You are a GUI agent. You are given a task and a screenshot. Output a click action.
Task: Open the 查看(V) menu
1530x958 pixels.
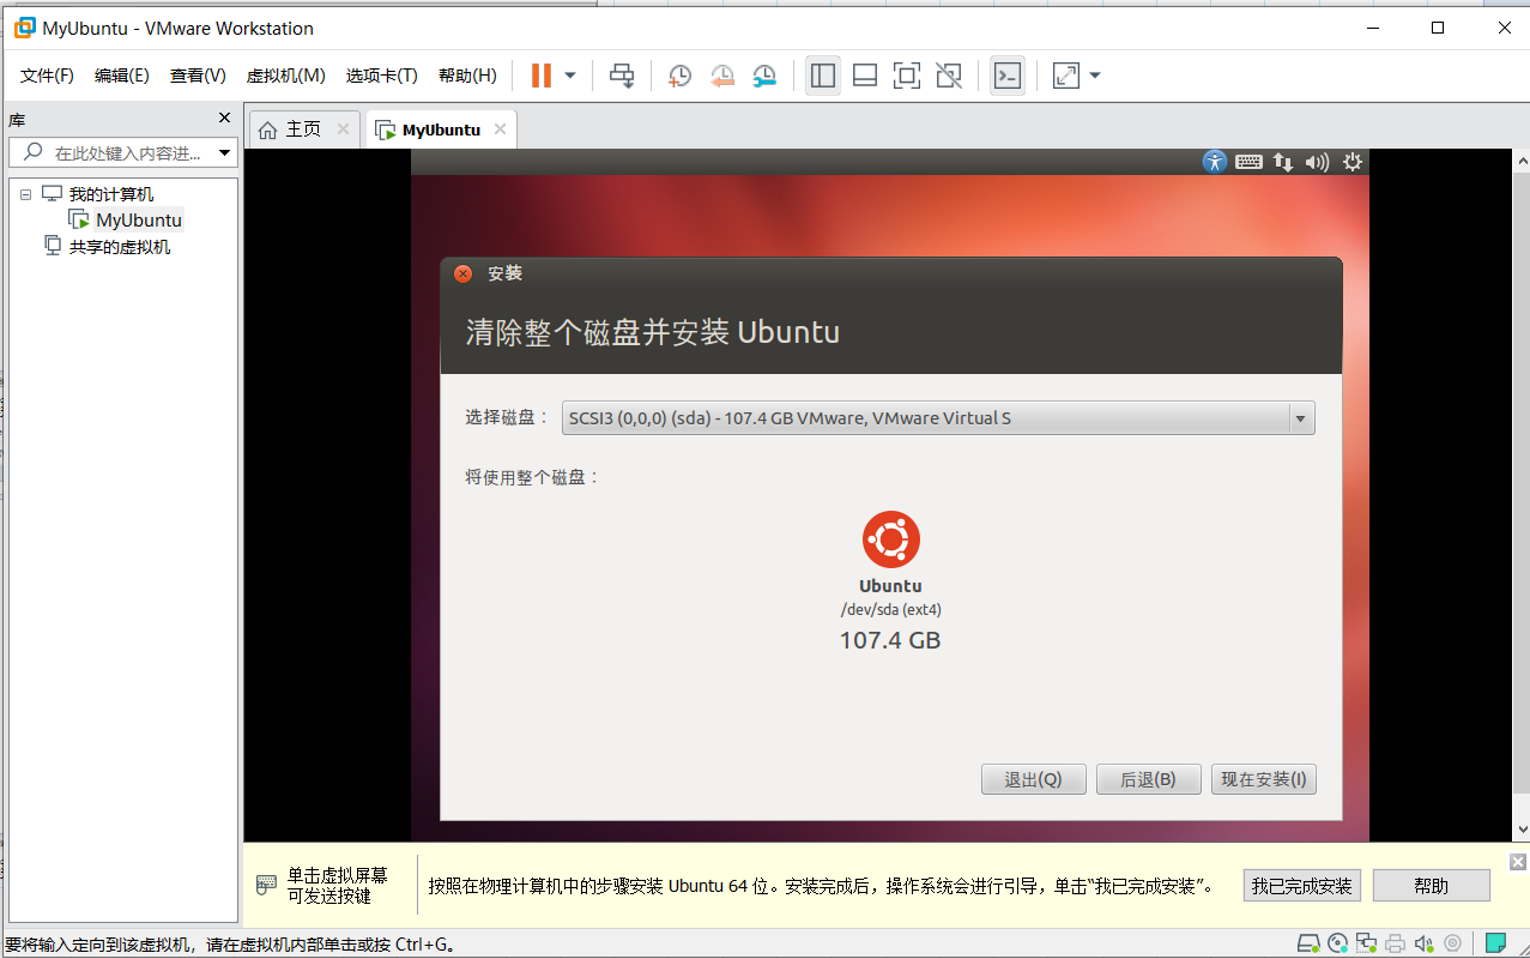pyautogui.click(x=198, y=76)
